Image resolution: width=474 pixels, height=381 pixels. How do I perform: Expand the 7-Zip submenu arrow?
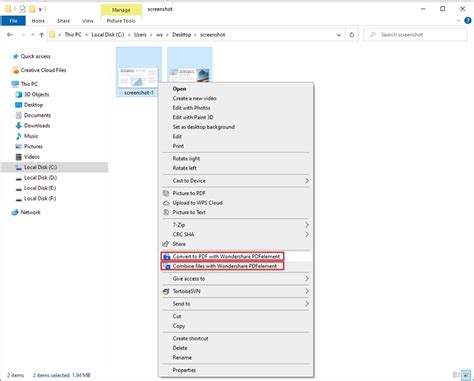tap(307, 225)
